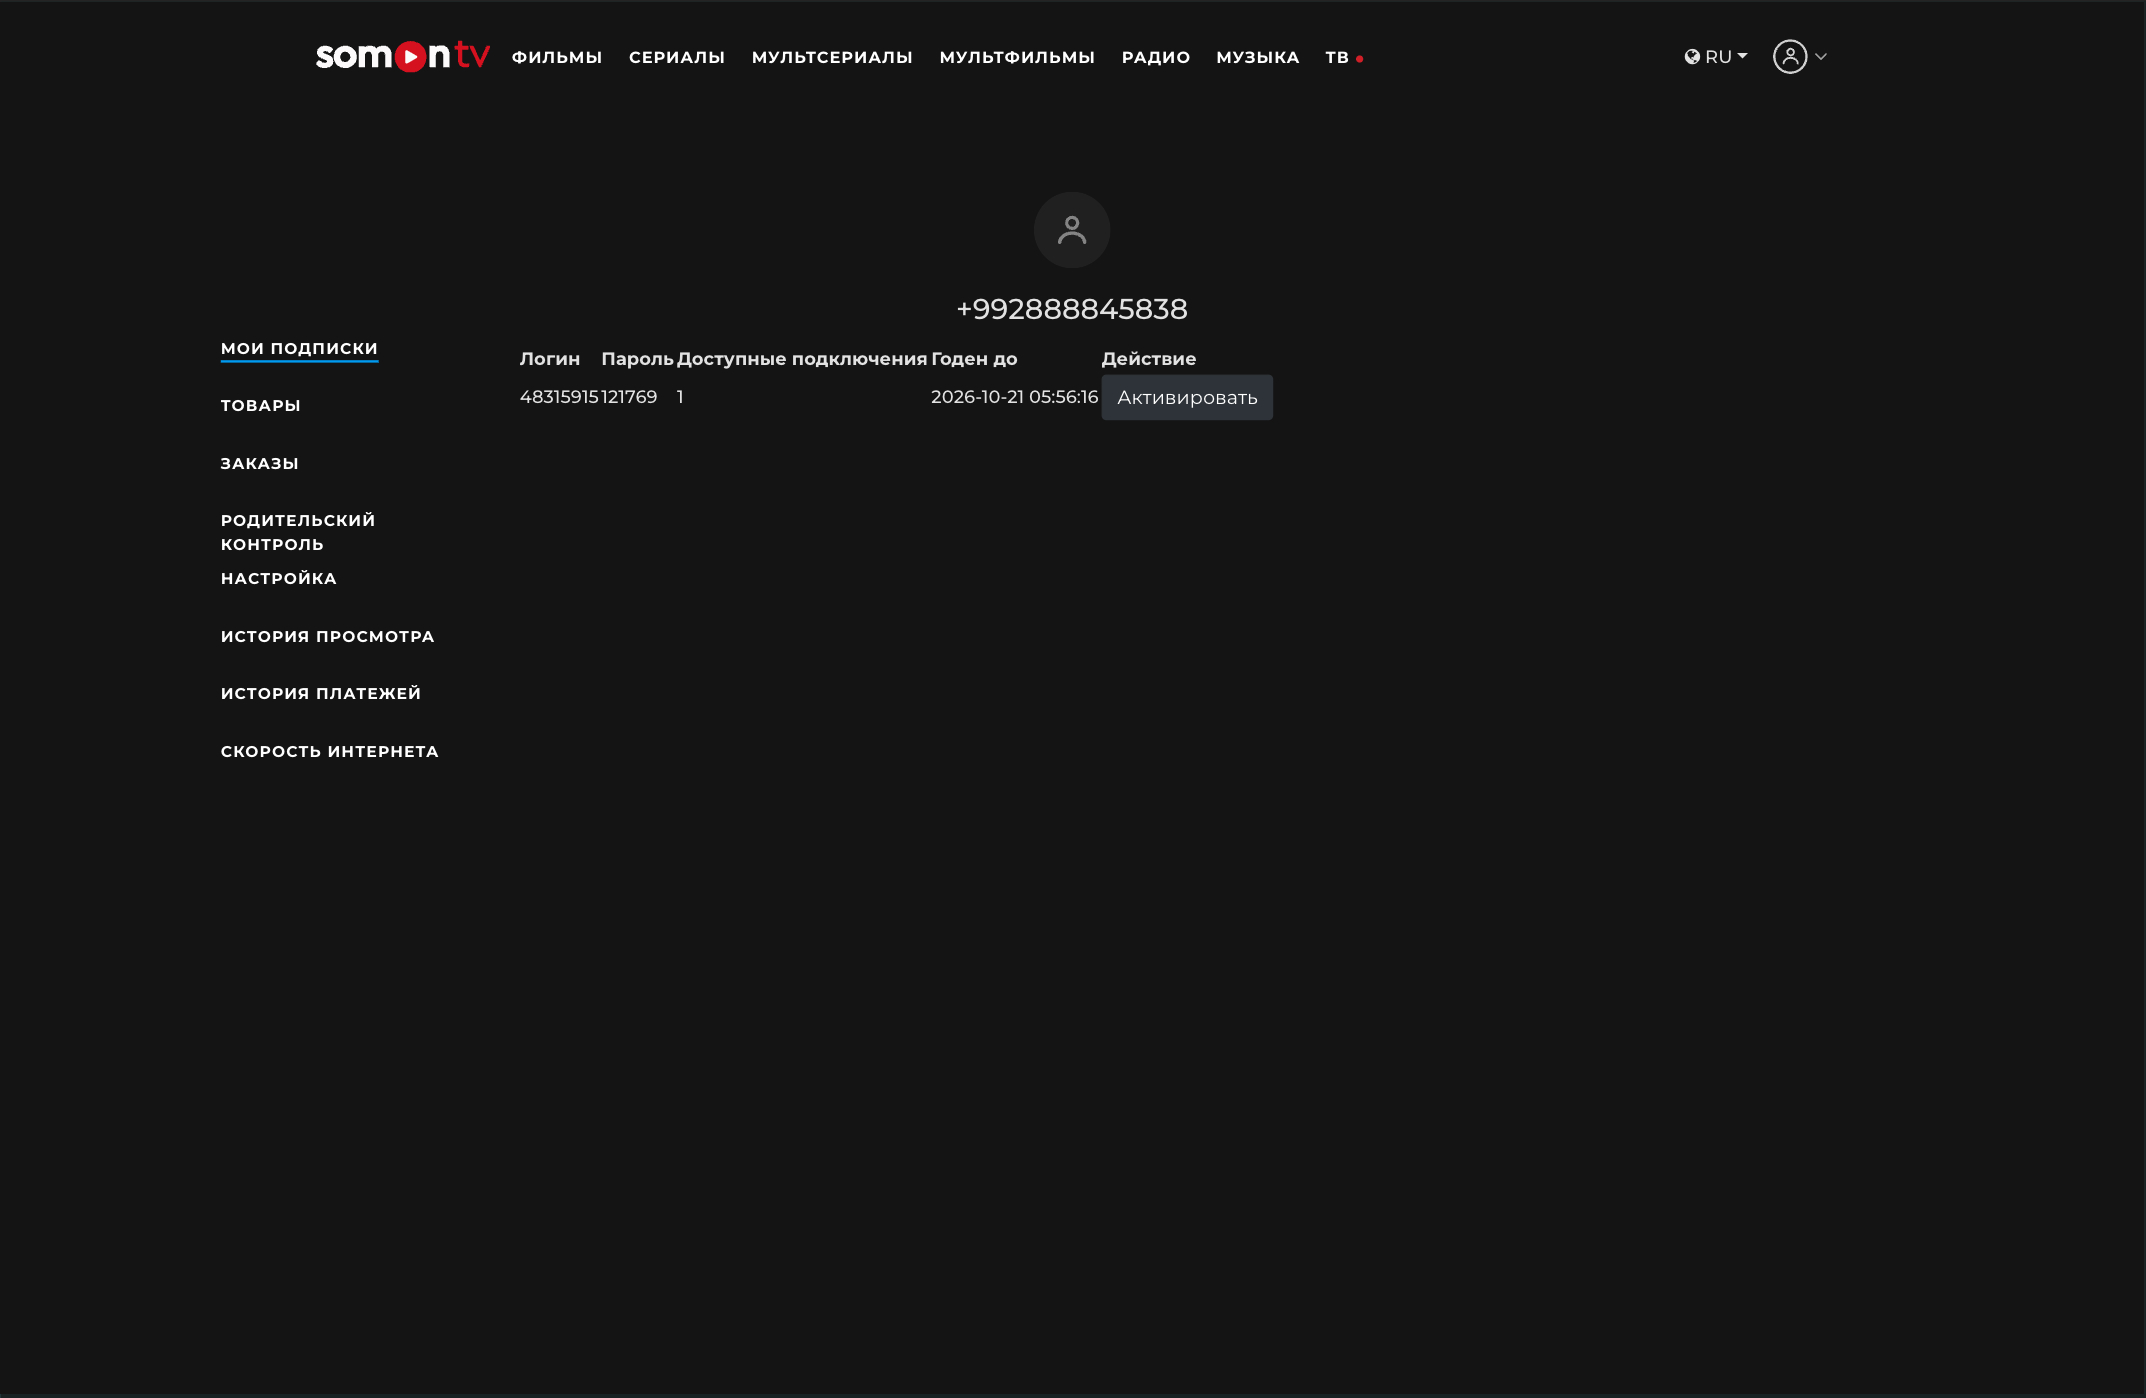This screenshot has height=1398, width=2146.
Task: Expand the account menu chevron
Action: 1821,57
